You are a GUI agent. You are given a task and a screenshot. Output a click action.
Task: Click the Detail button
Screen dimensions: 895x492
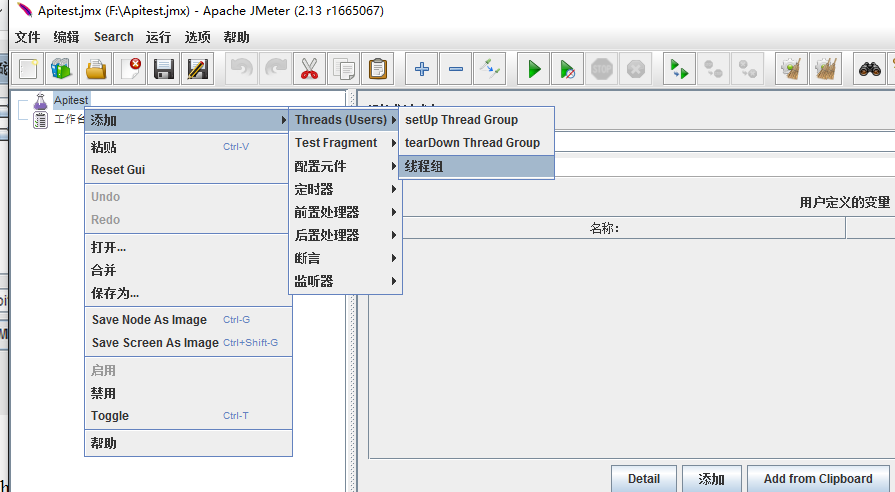pyautogui.click(x=644, y=479)
